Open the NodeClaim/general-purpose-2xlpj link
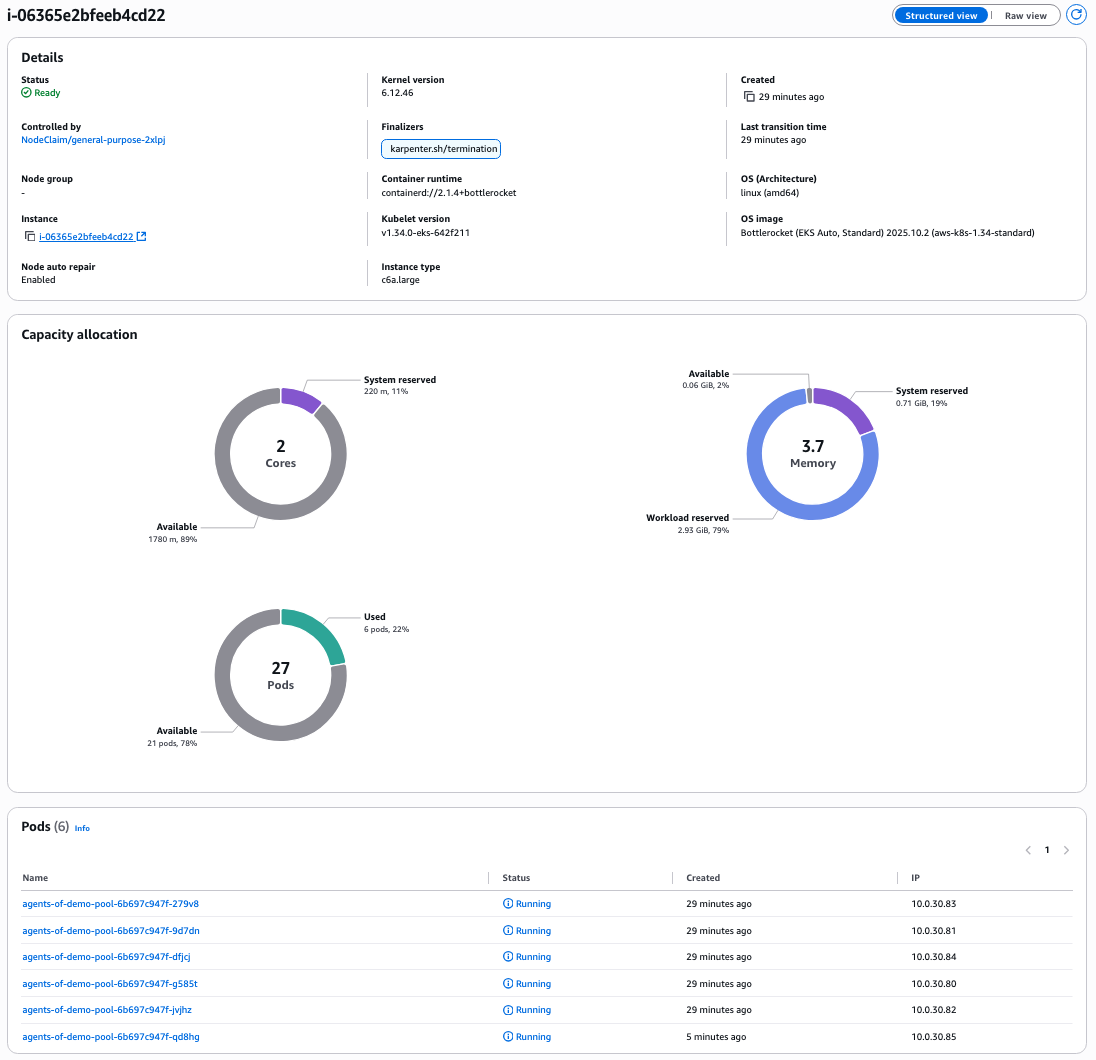Screen dimensions: 1096x1060 pyautogui.click(x=92, y=139)
